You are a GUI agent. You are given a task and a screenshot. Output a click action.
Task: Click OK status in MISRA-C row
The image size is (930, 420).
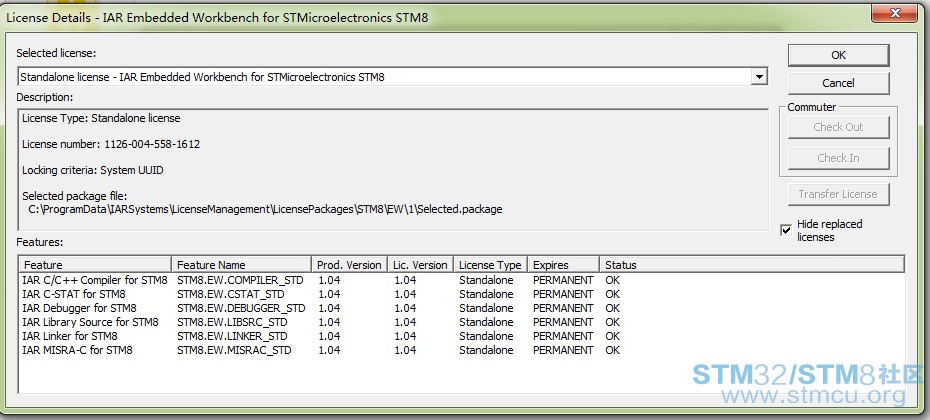[x=613, y=351]
